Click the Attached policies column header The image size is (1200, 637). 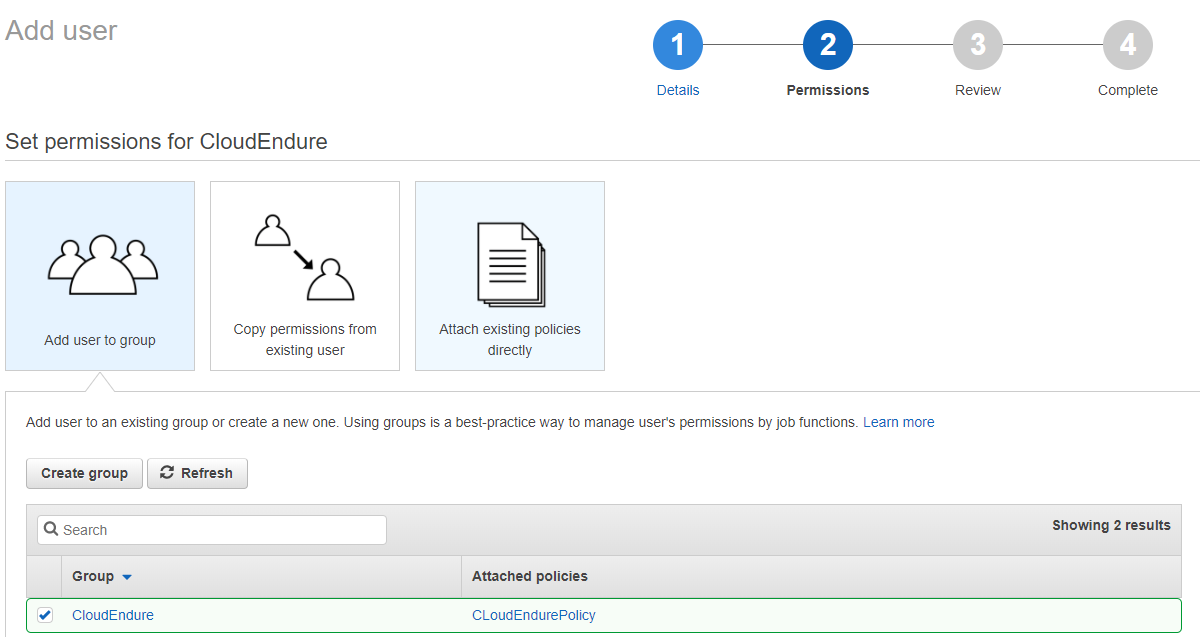[x=530, y=576]
